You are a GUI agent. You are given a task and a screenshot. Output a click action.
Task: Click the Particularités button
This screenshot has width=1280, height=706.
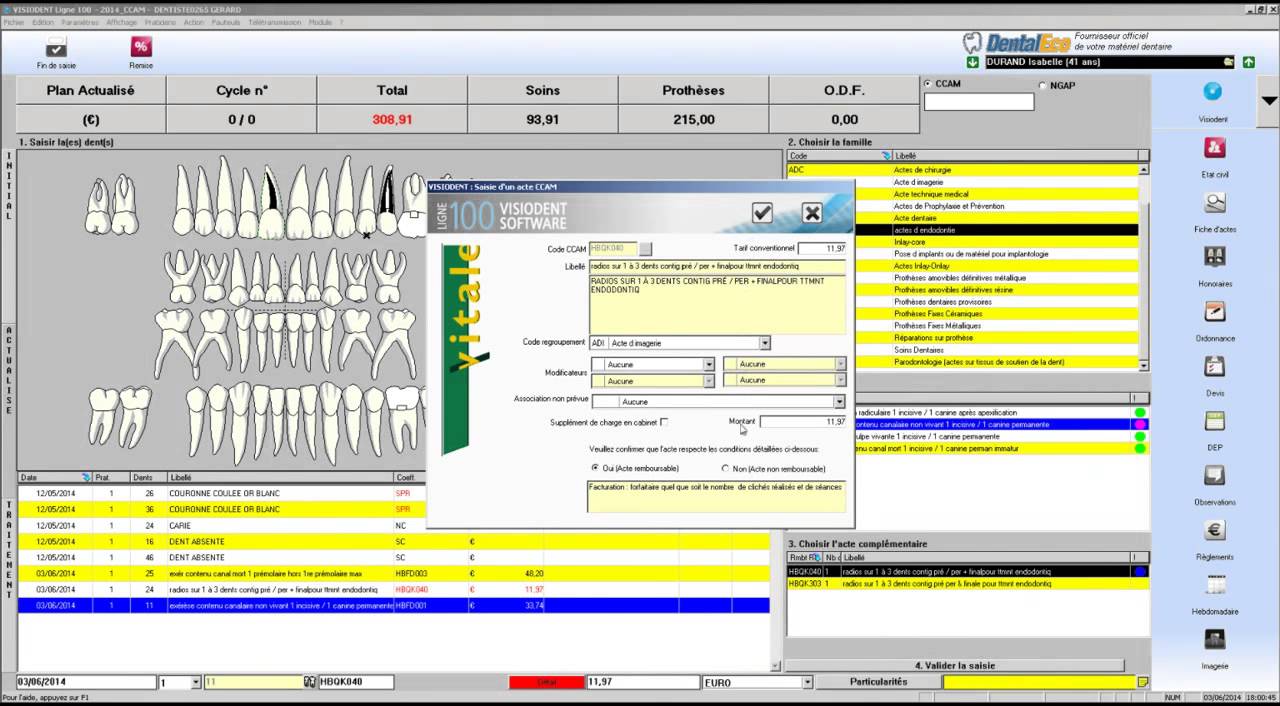(x=878, y=682)
